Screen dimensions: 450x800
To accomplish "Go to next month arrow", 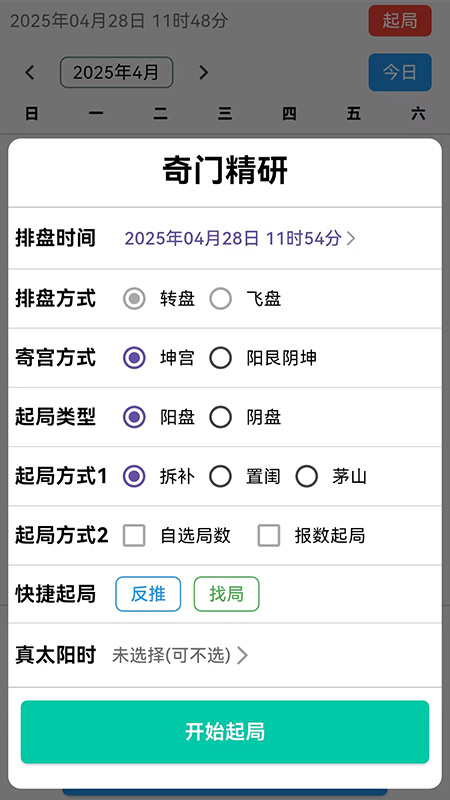I will click(x=204, y=72).
